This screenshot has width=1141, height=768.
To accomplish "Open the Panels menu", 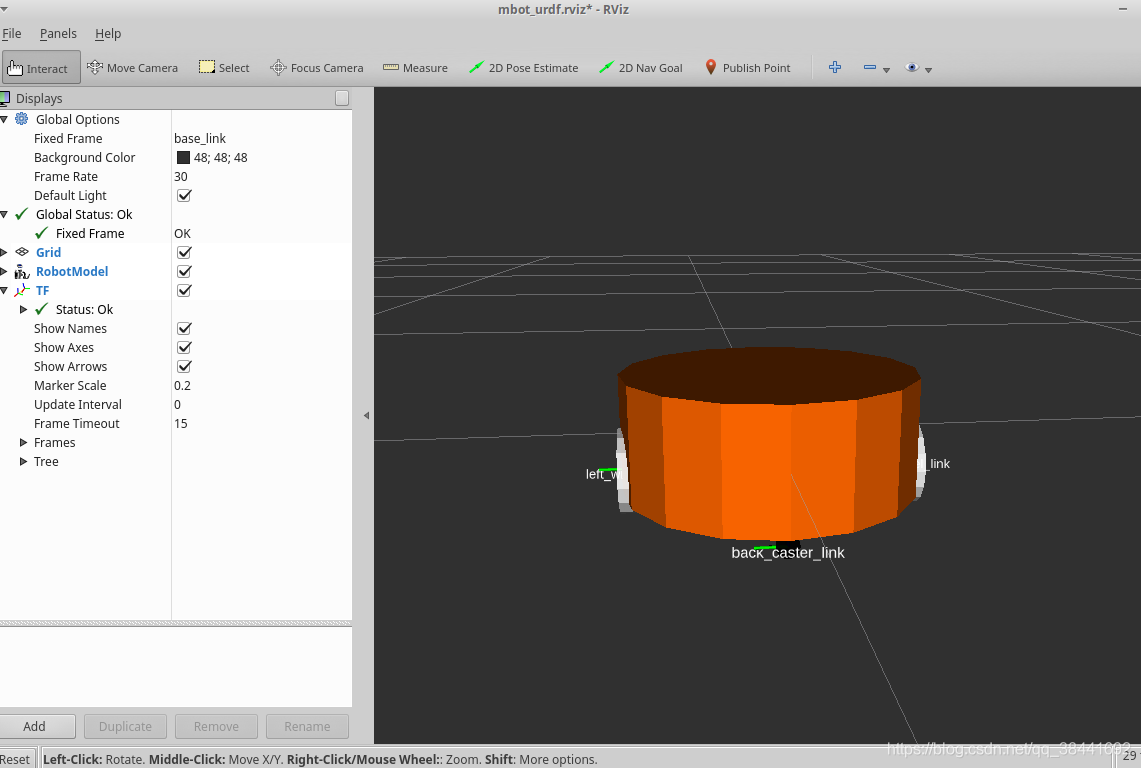I will coord(58,33).
